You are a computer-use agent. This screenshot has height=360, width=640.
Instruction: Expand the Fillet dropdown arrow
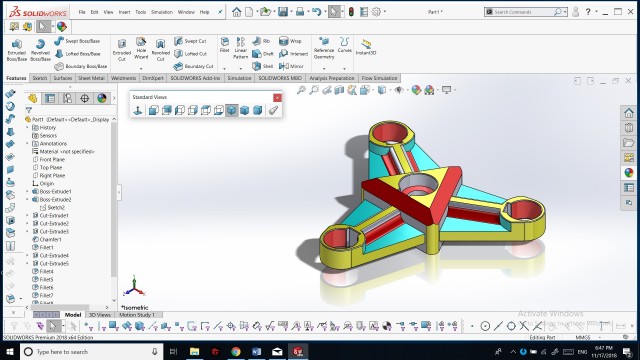point(224,69)
